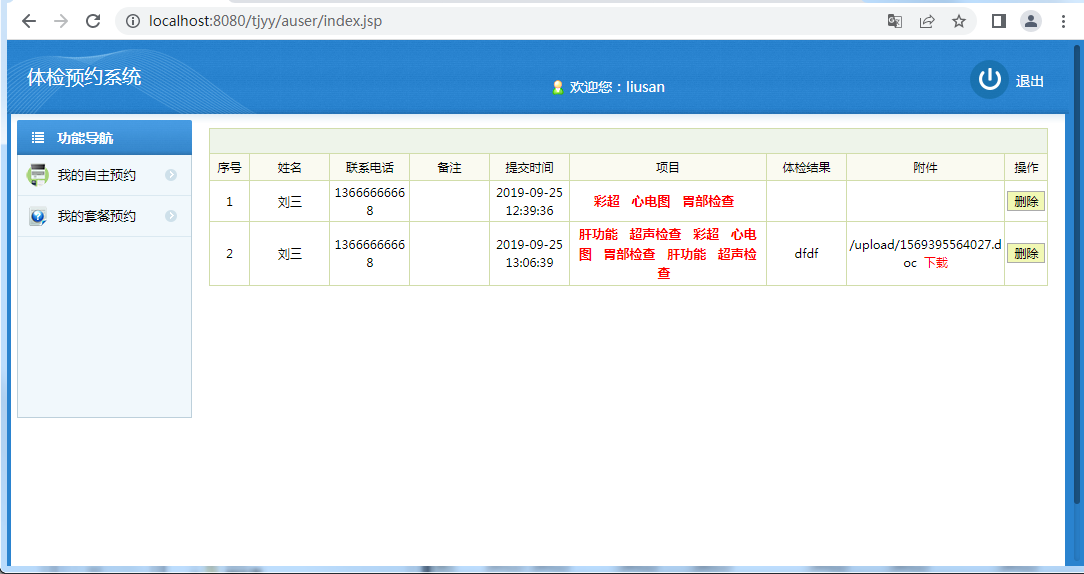
Task: Reload the page with refresh icon
Action: [93, 21]
